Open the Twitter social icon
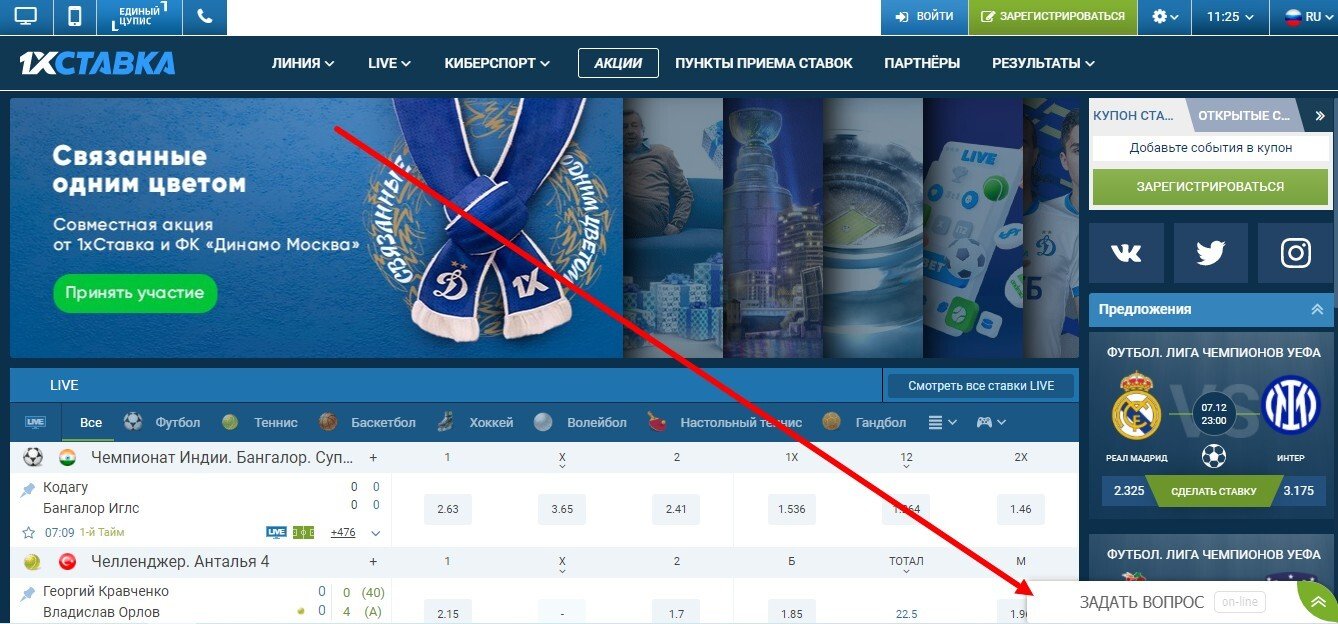 point(1210,254)
